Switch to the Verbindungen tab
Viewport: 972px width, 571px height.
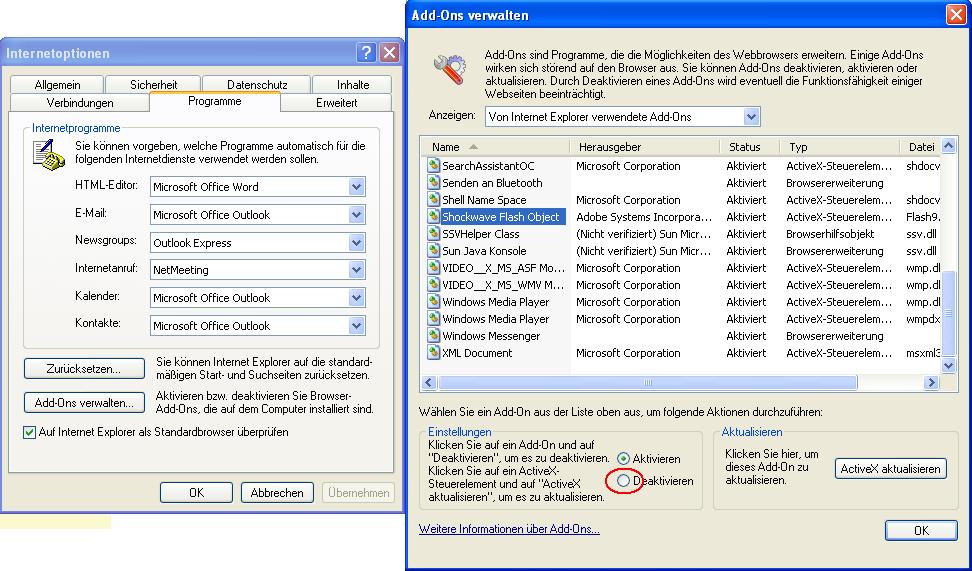[x=80, y=103]
